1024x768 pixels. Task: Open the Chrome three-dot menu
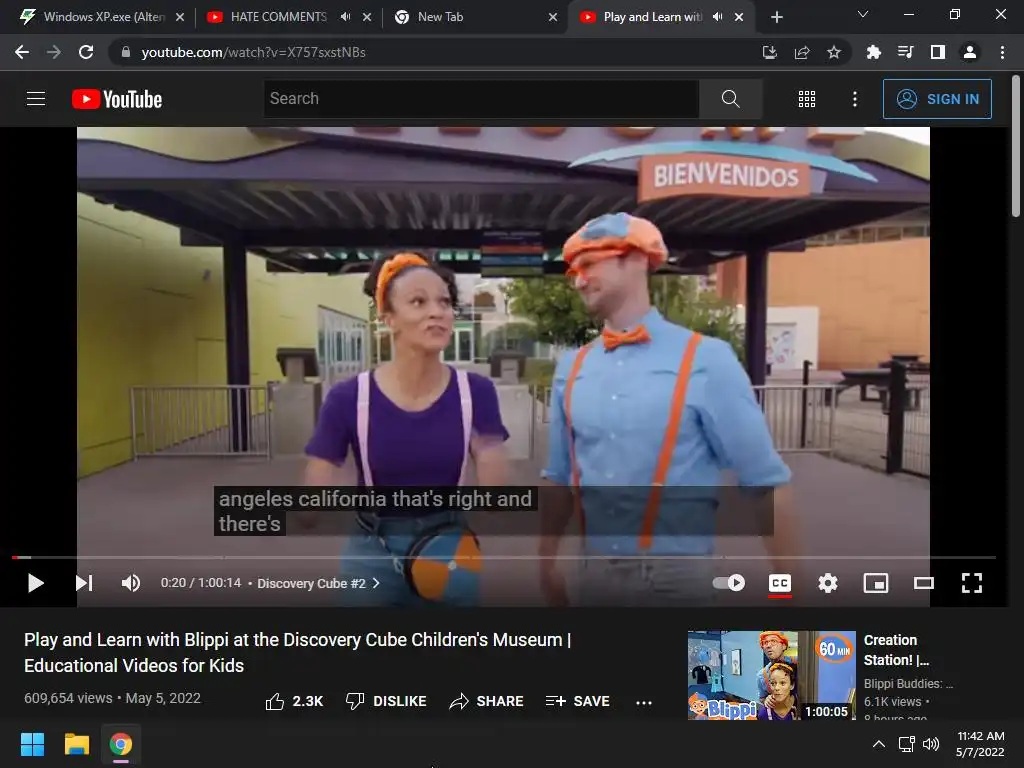coord(1002,52)
